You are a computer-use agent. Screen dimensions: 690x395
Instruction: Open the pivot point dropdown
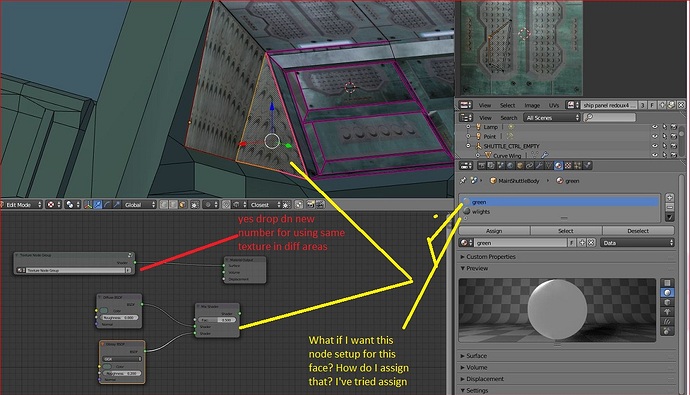(x=73, y=205)
